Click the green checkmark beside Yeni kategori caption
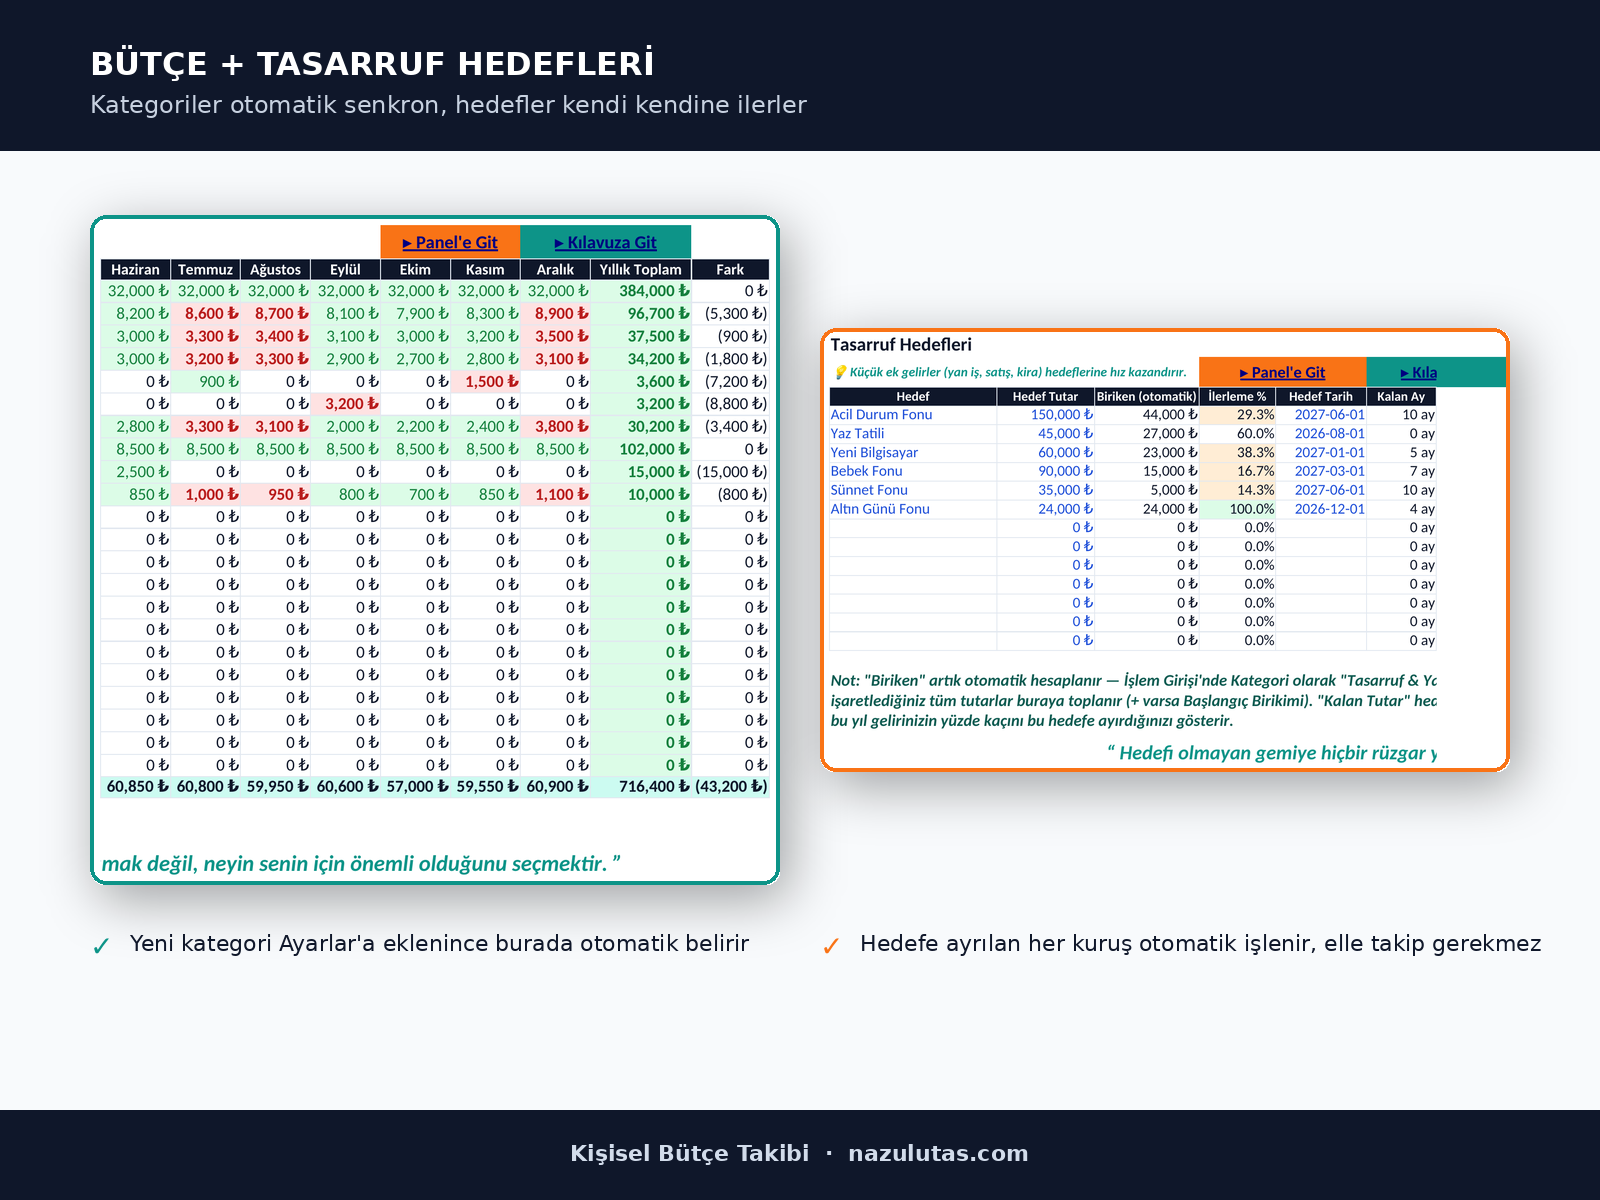The image size is (1600, 1200). tap(101, 946)
